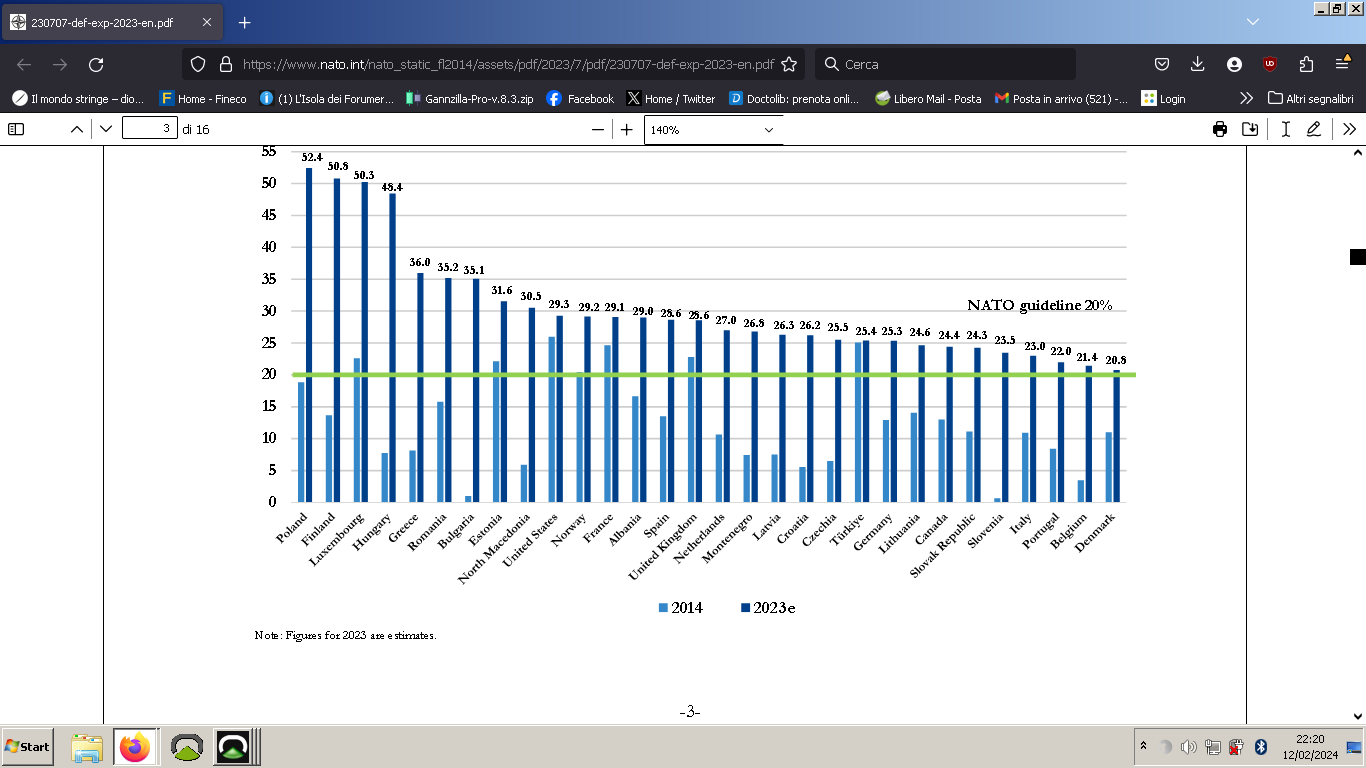Viewport: 1366px width, 768px height.
Task: Select the PDF text annotation tool
Action: point(1286,129)
